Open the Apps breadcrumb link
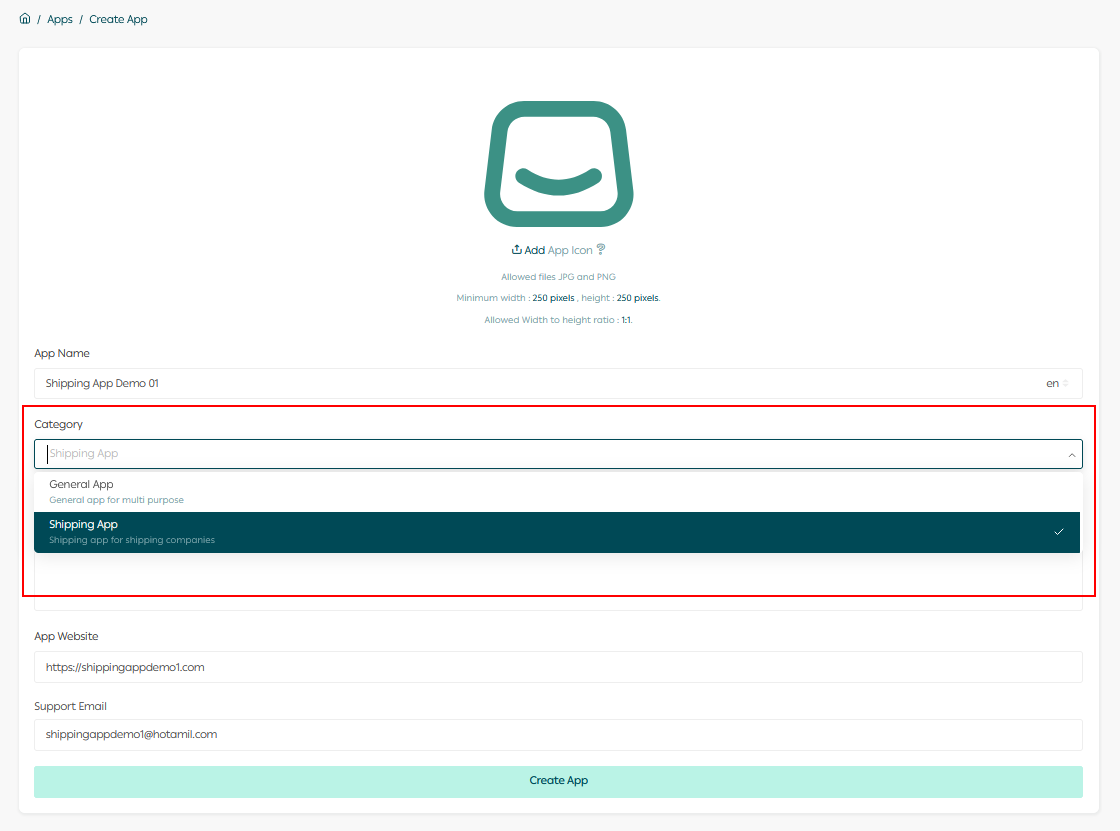The image size is (1120, 831). (60, 19)
